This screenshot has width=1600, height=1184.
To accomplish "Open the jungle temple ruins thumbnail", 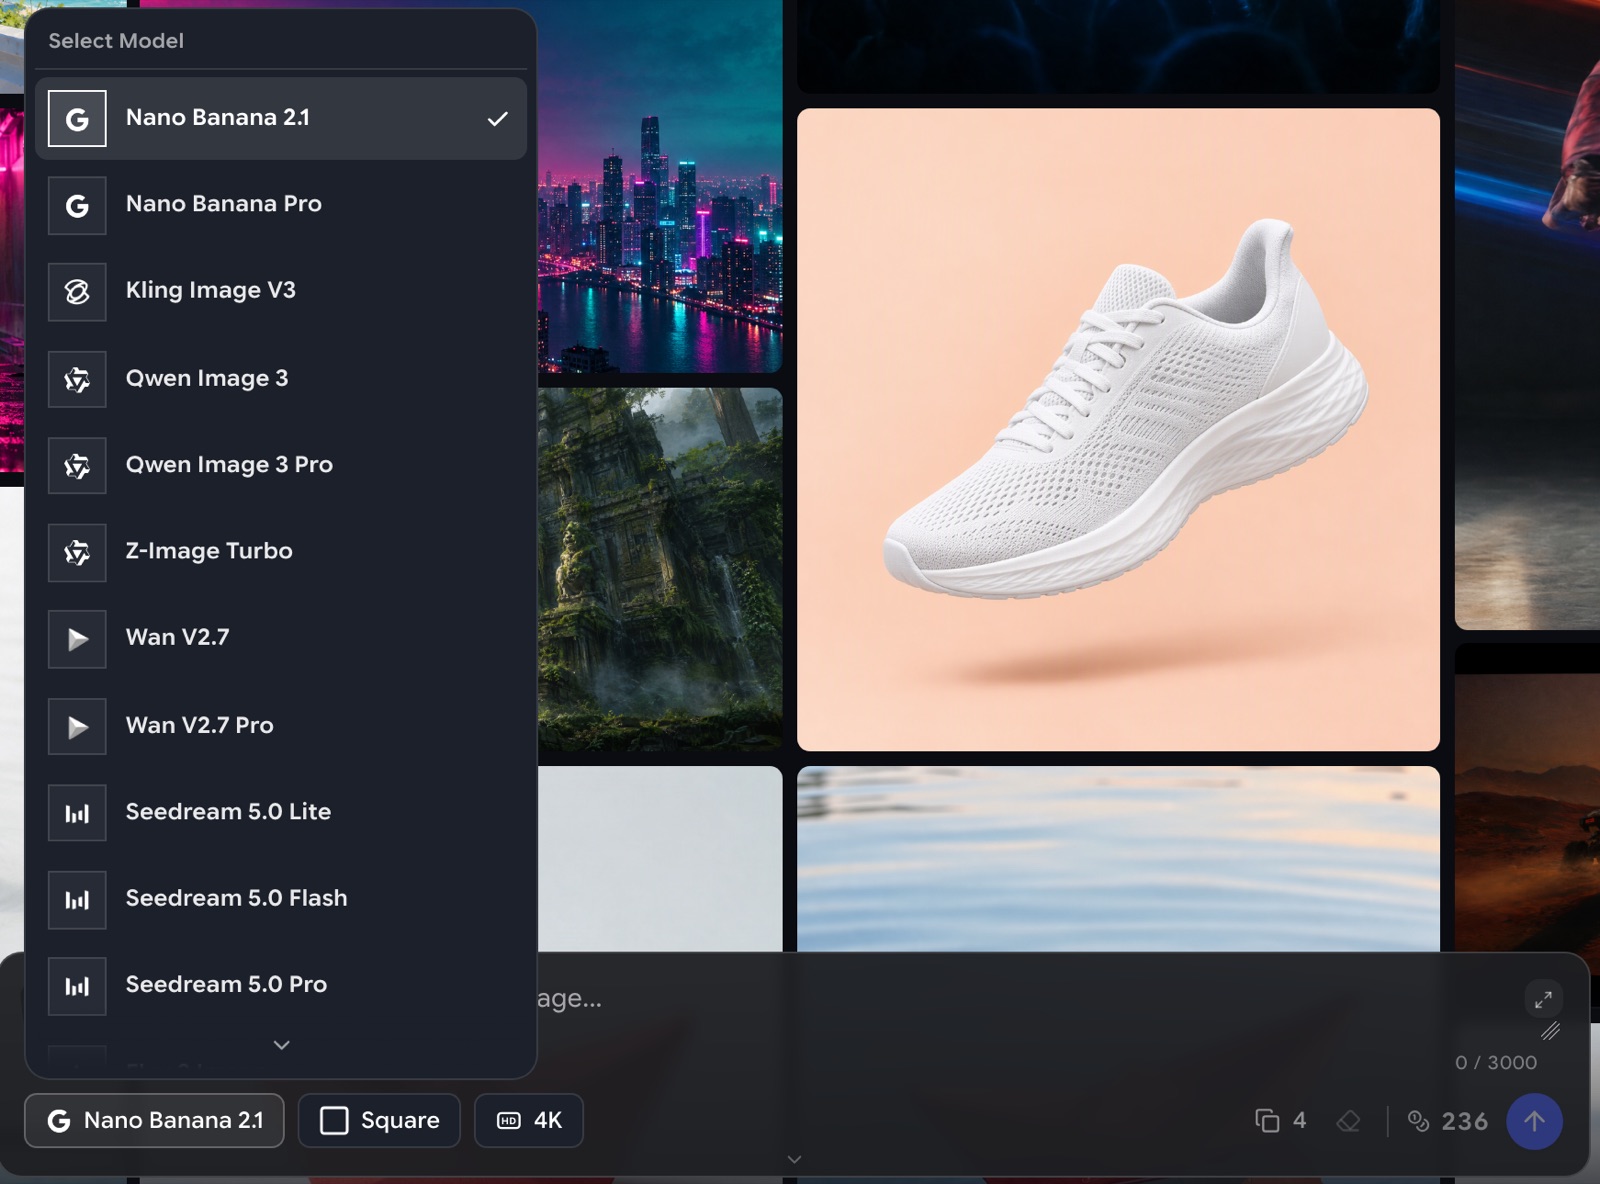I will click(x=660, y=570).
